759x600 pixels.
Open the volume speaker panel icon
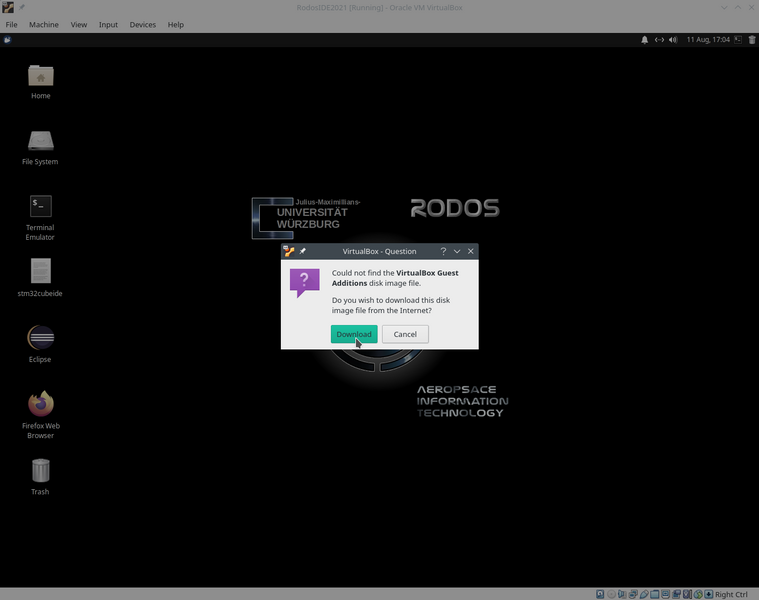pyautogui.click(x=674, y=40)
